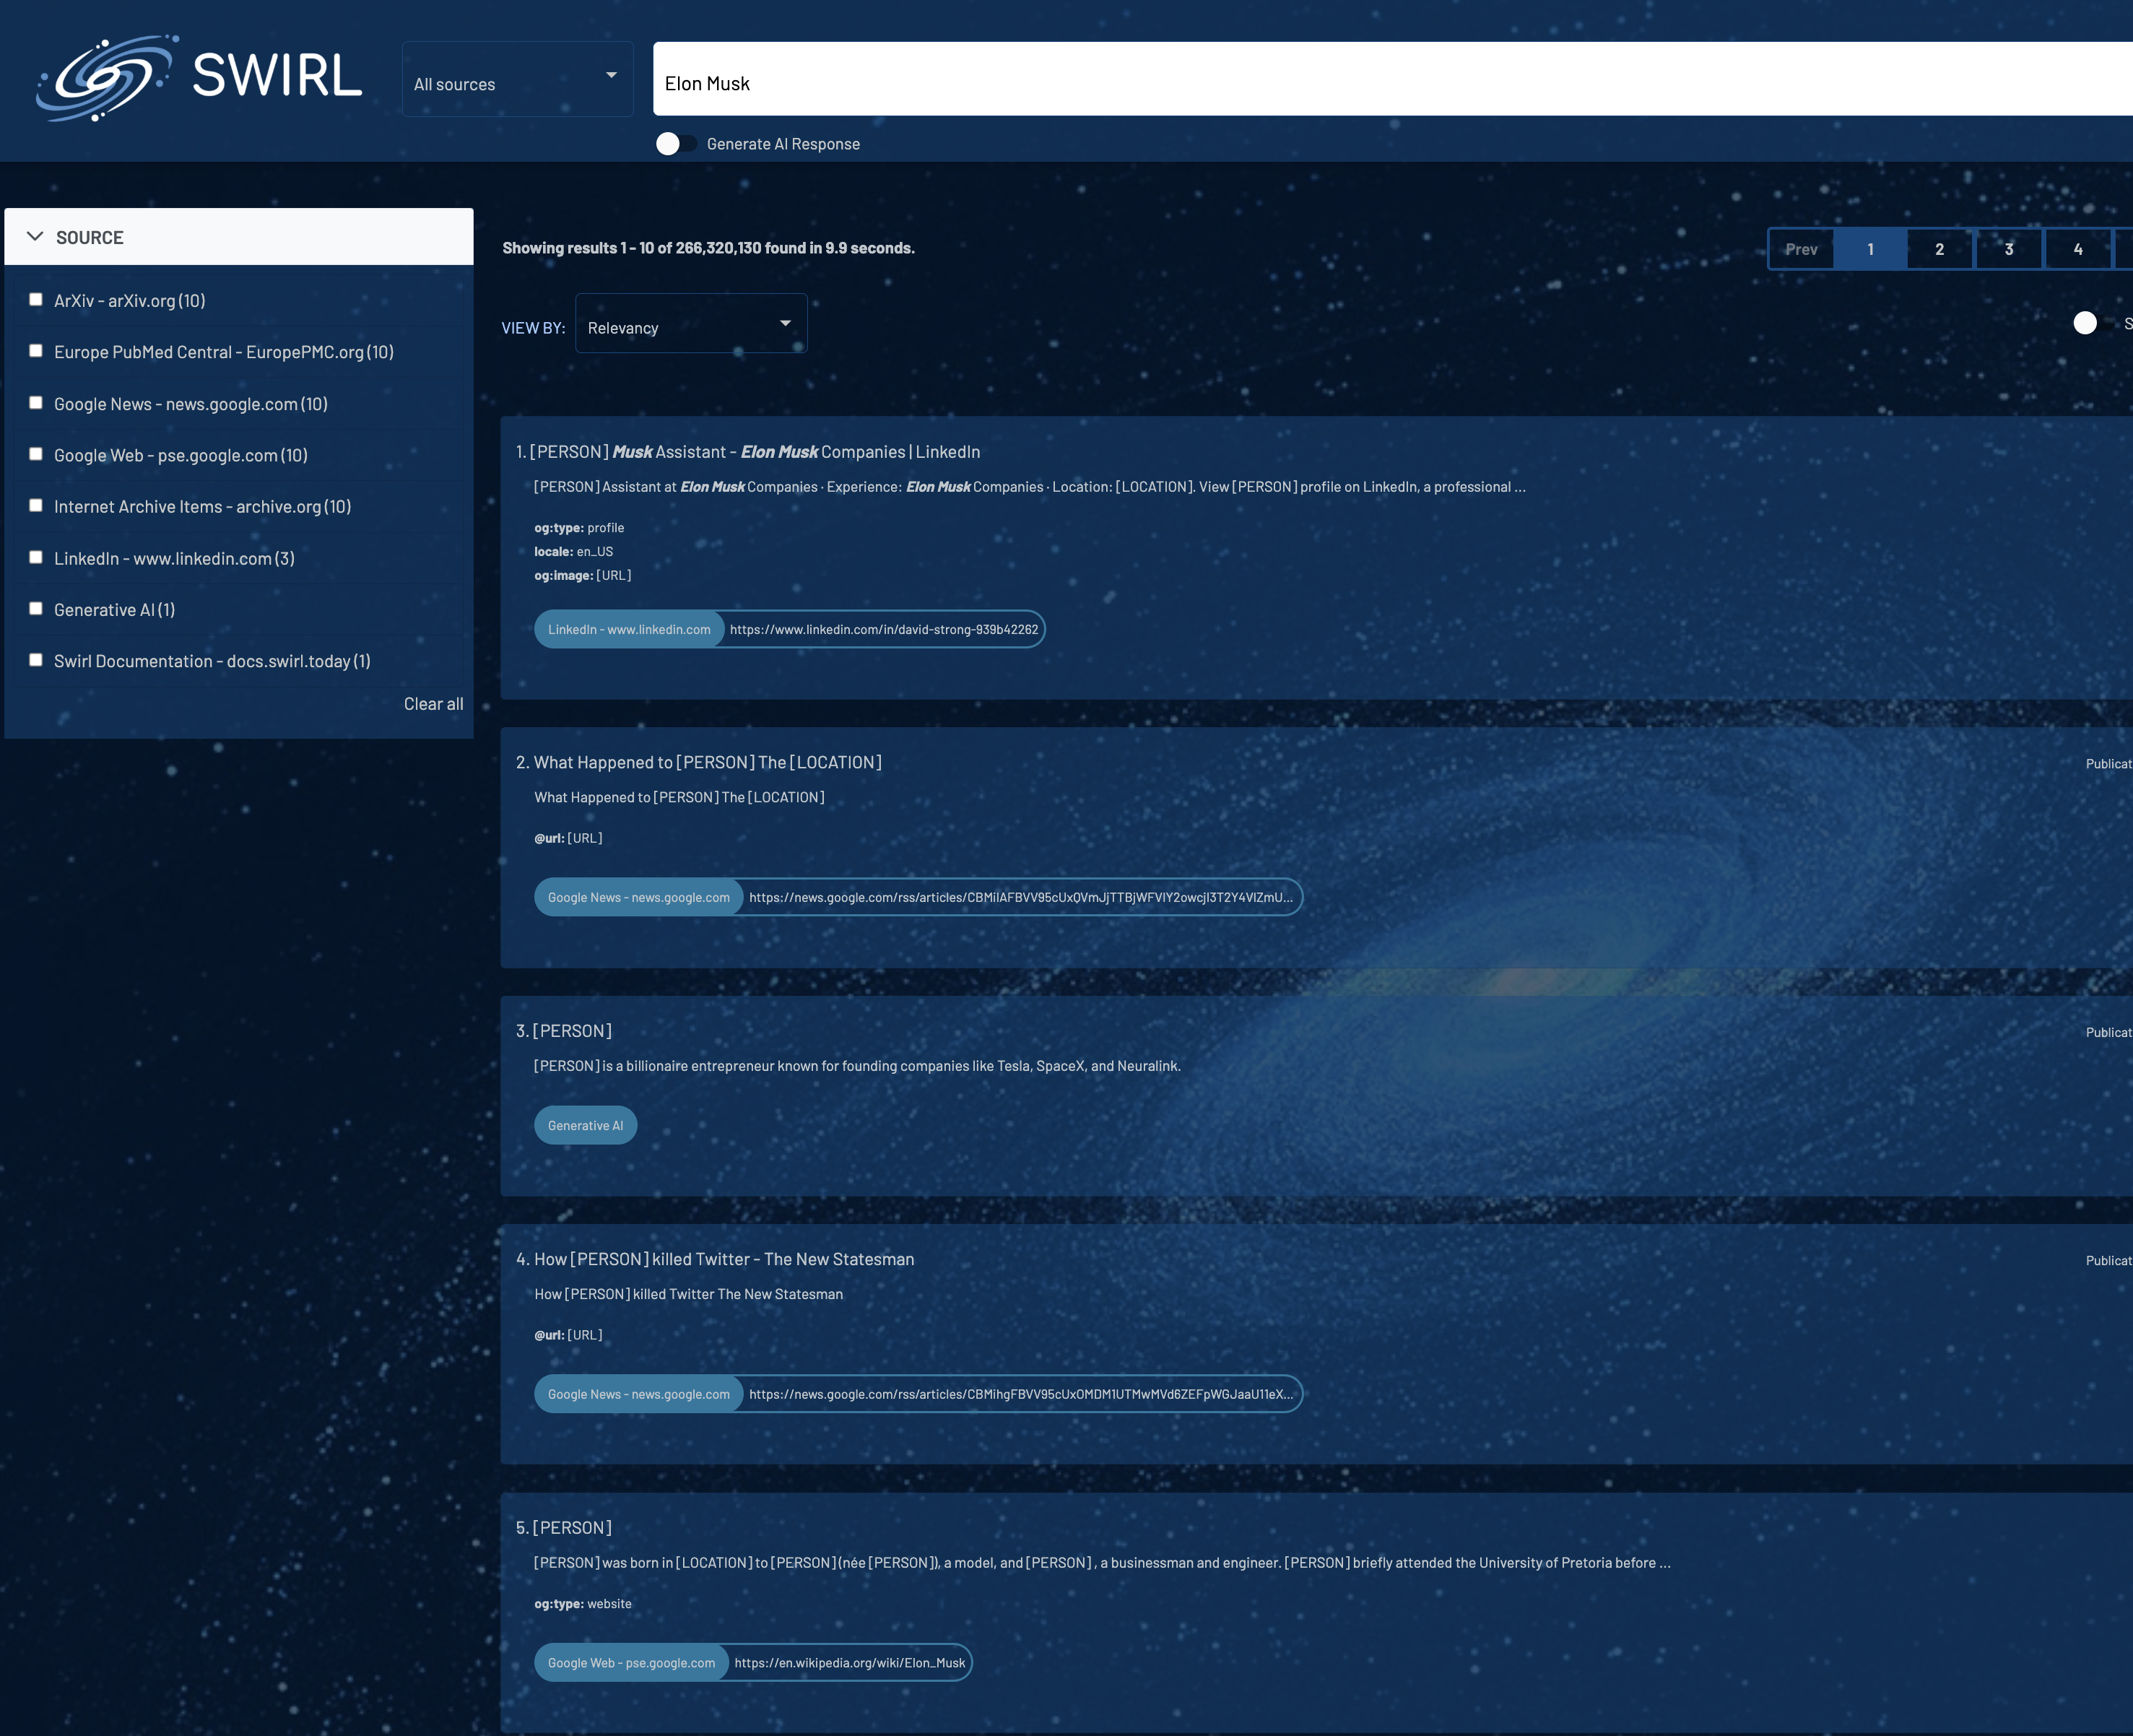This screenshot has height=1736, width=2133.
Task: Collapse the SOURCE panel chevron
Action: click(35, 237)
